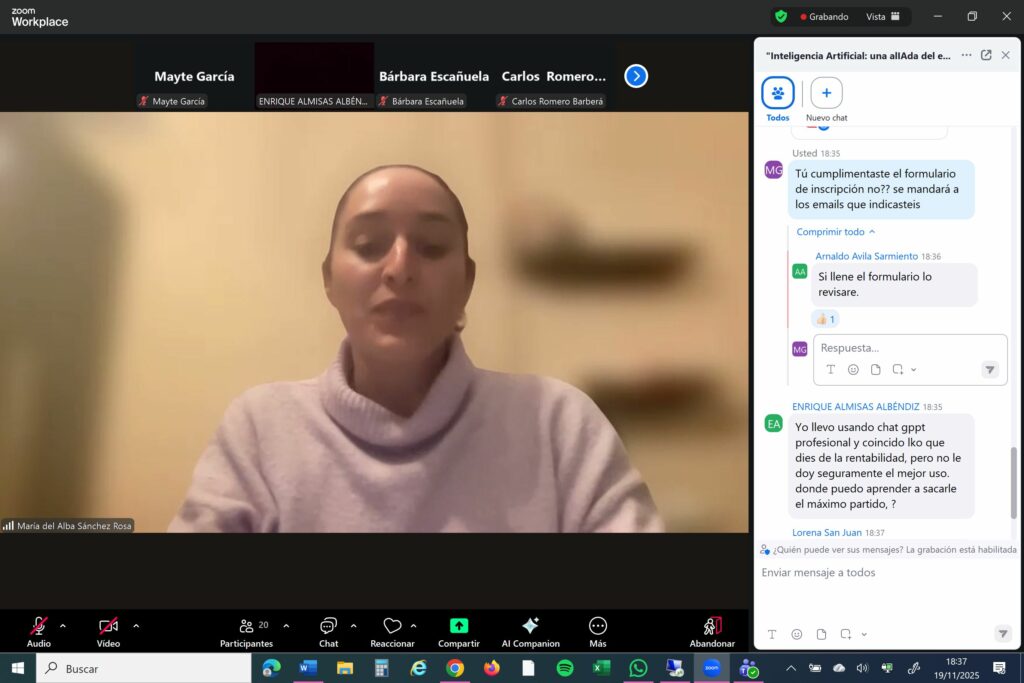1024x683 pixels.
Task: Toggle the Chat panel icon
Action: pyautogui.click(x=328, y=627)
